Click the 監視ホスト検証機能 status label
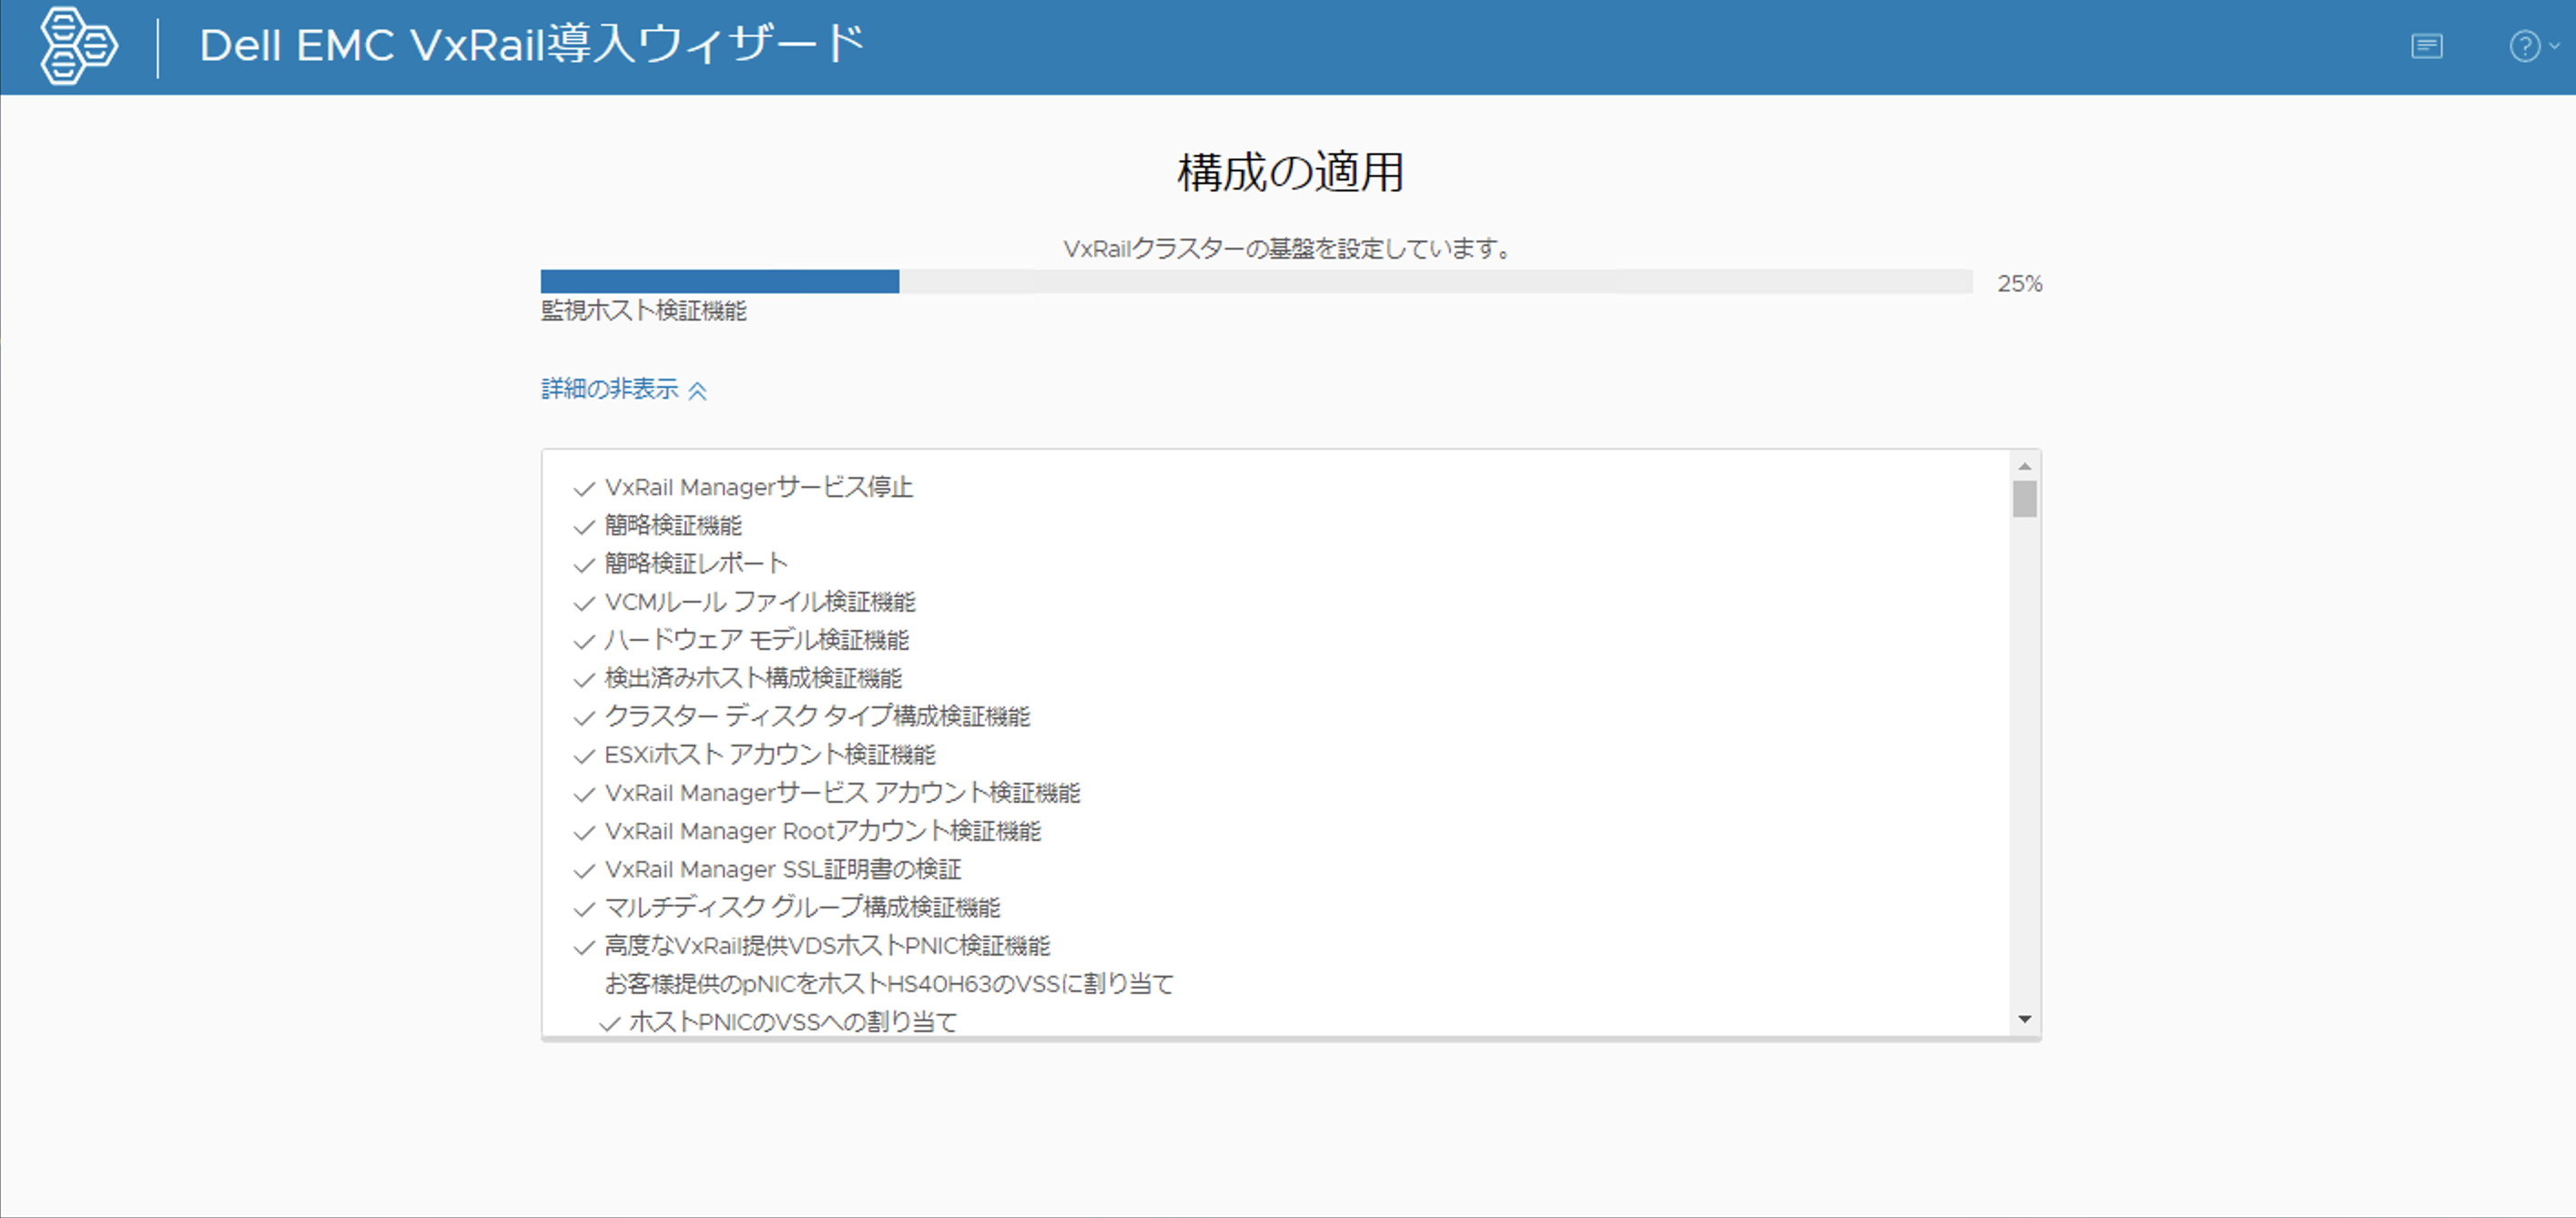The width and height of the screenshot is (2576, 1218). [x=643, y=311]
